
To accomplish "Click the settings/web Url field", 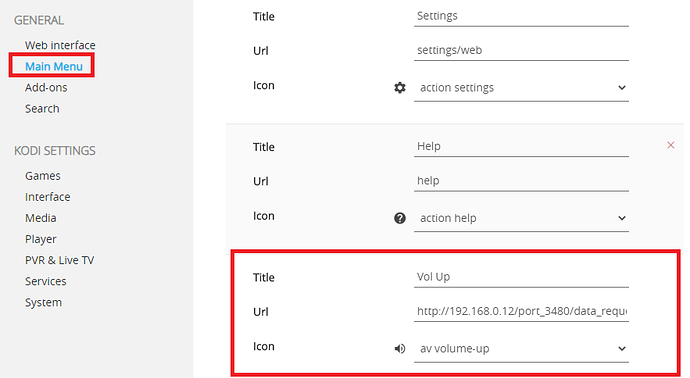I will pyautogui.click(x=521, y=51).
